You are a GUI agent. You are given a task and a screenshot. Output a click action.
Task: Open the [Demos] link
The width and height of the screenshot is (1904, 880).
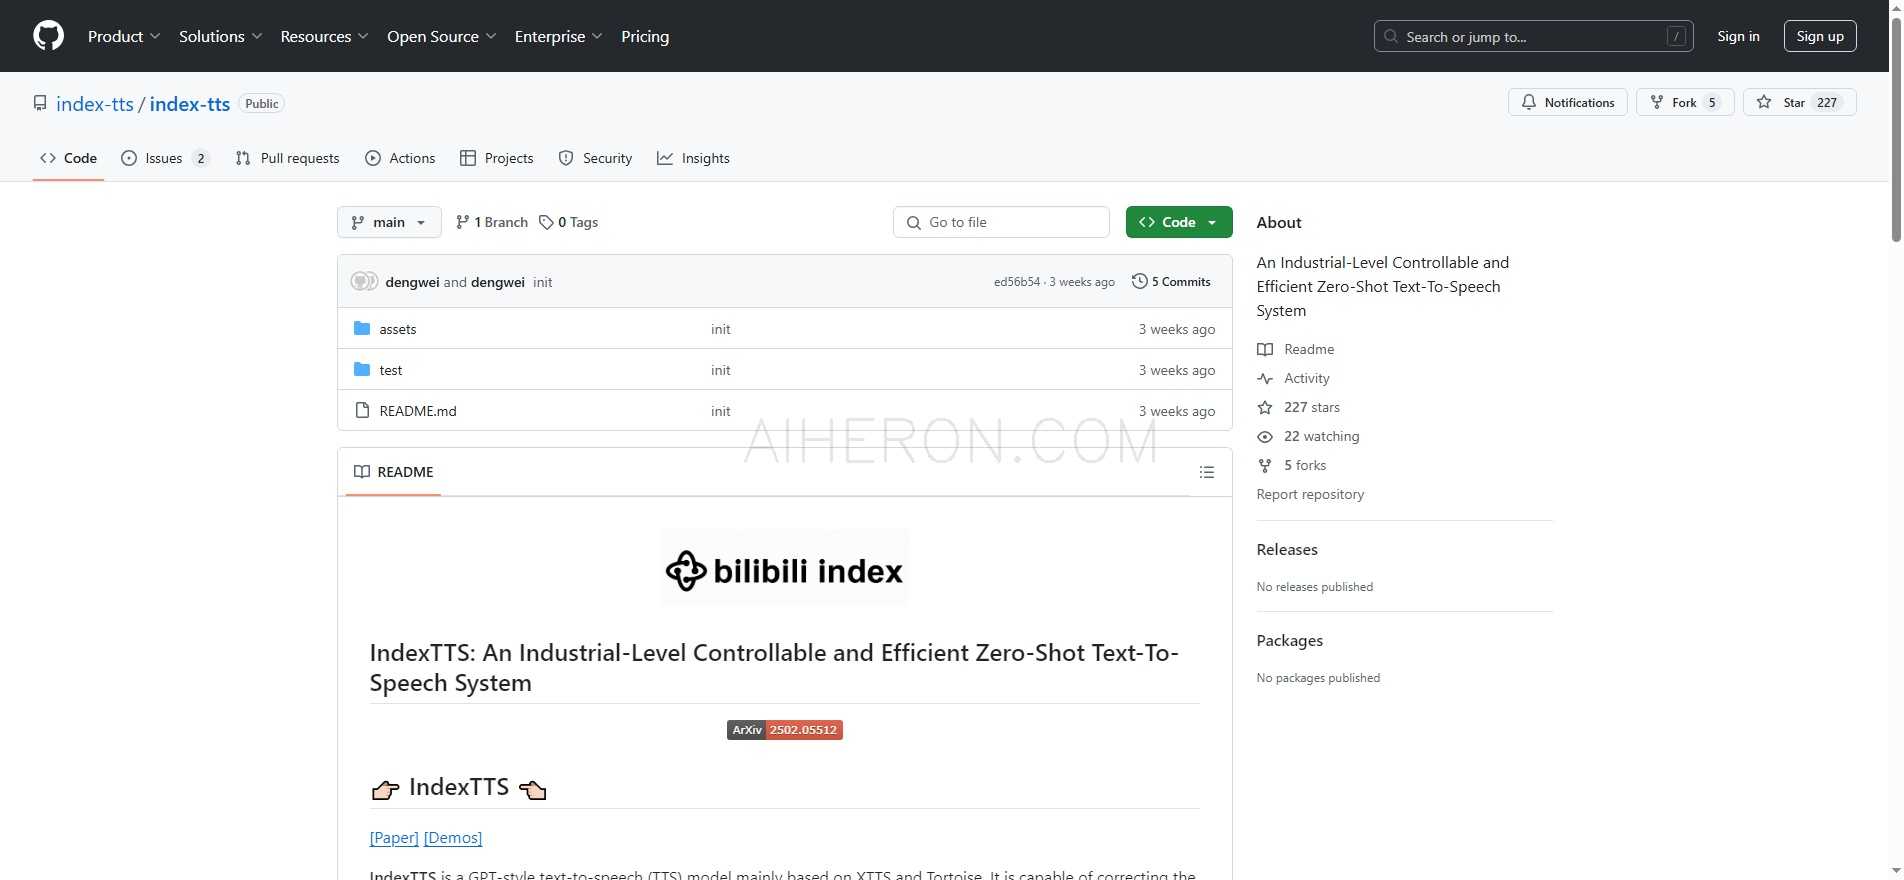pos(453,838)
